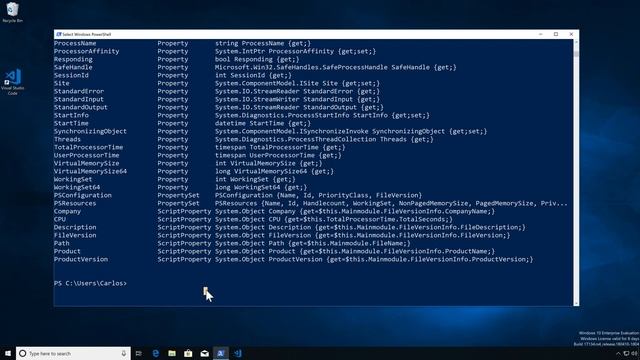Click the active PowerShell taskbar button

pyautogui.click(x=221, y=353)
